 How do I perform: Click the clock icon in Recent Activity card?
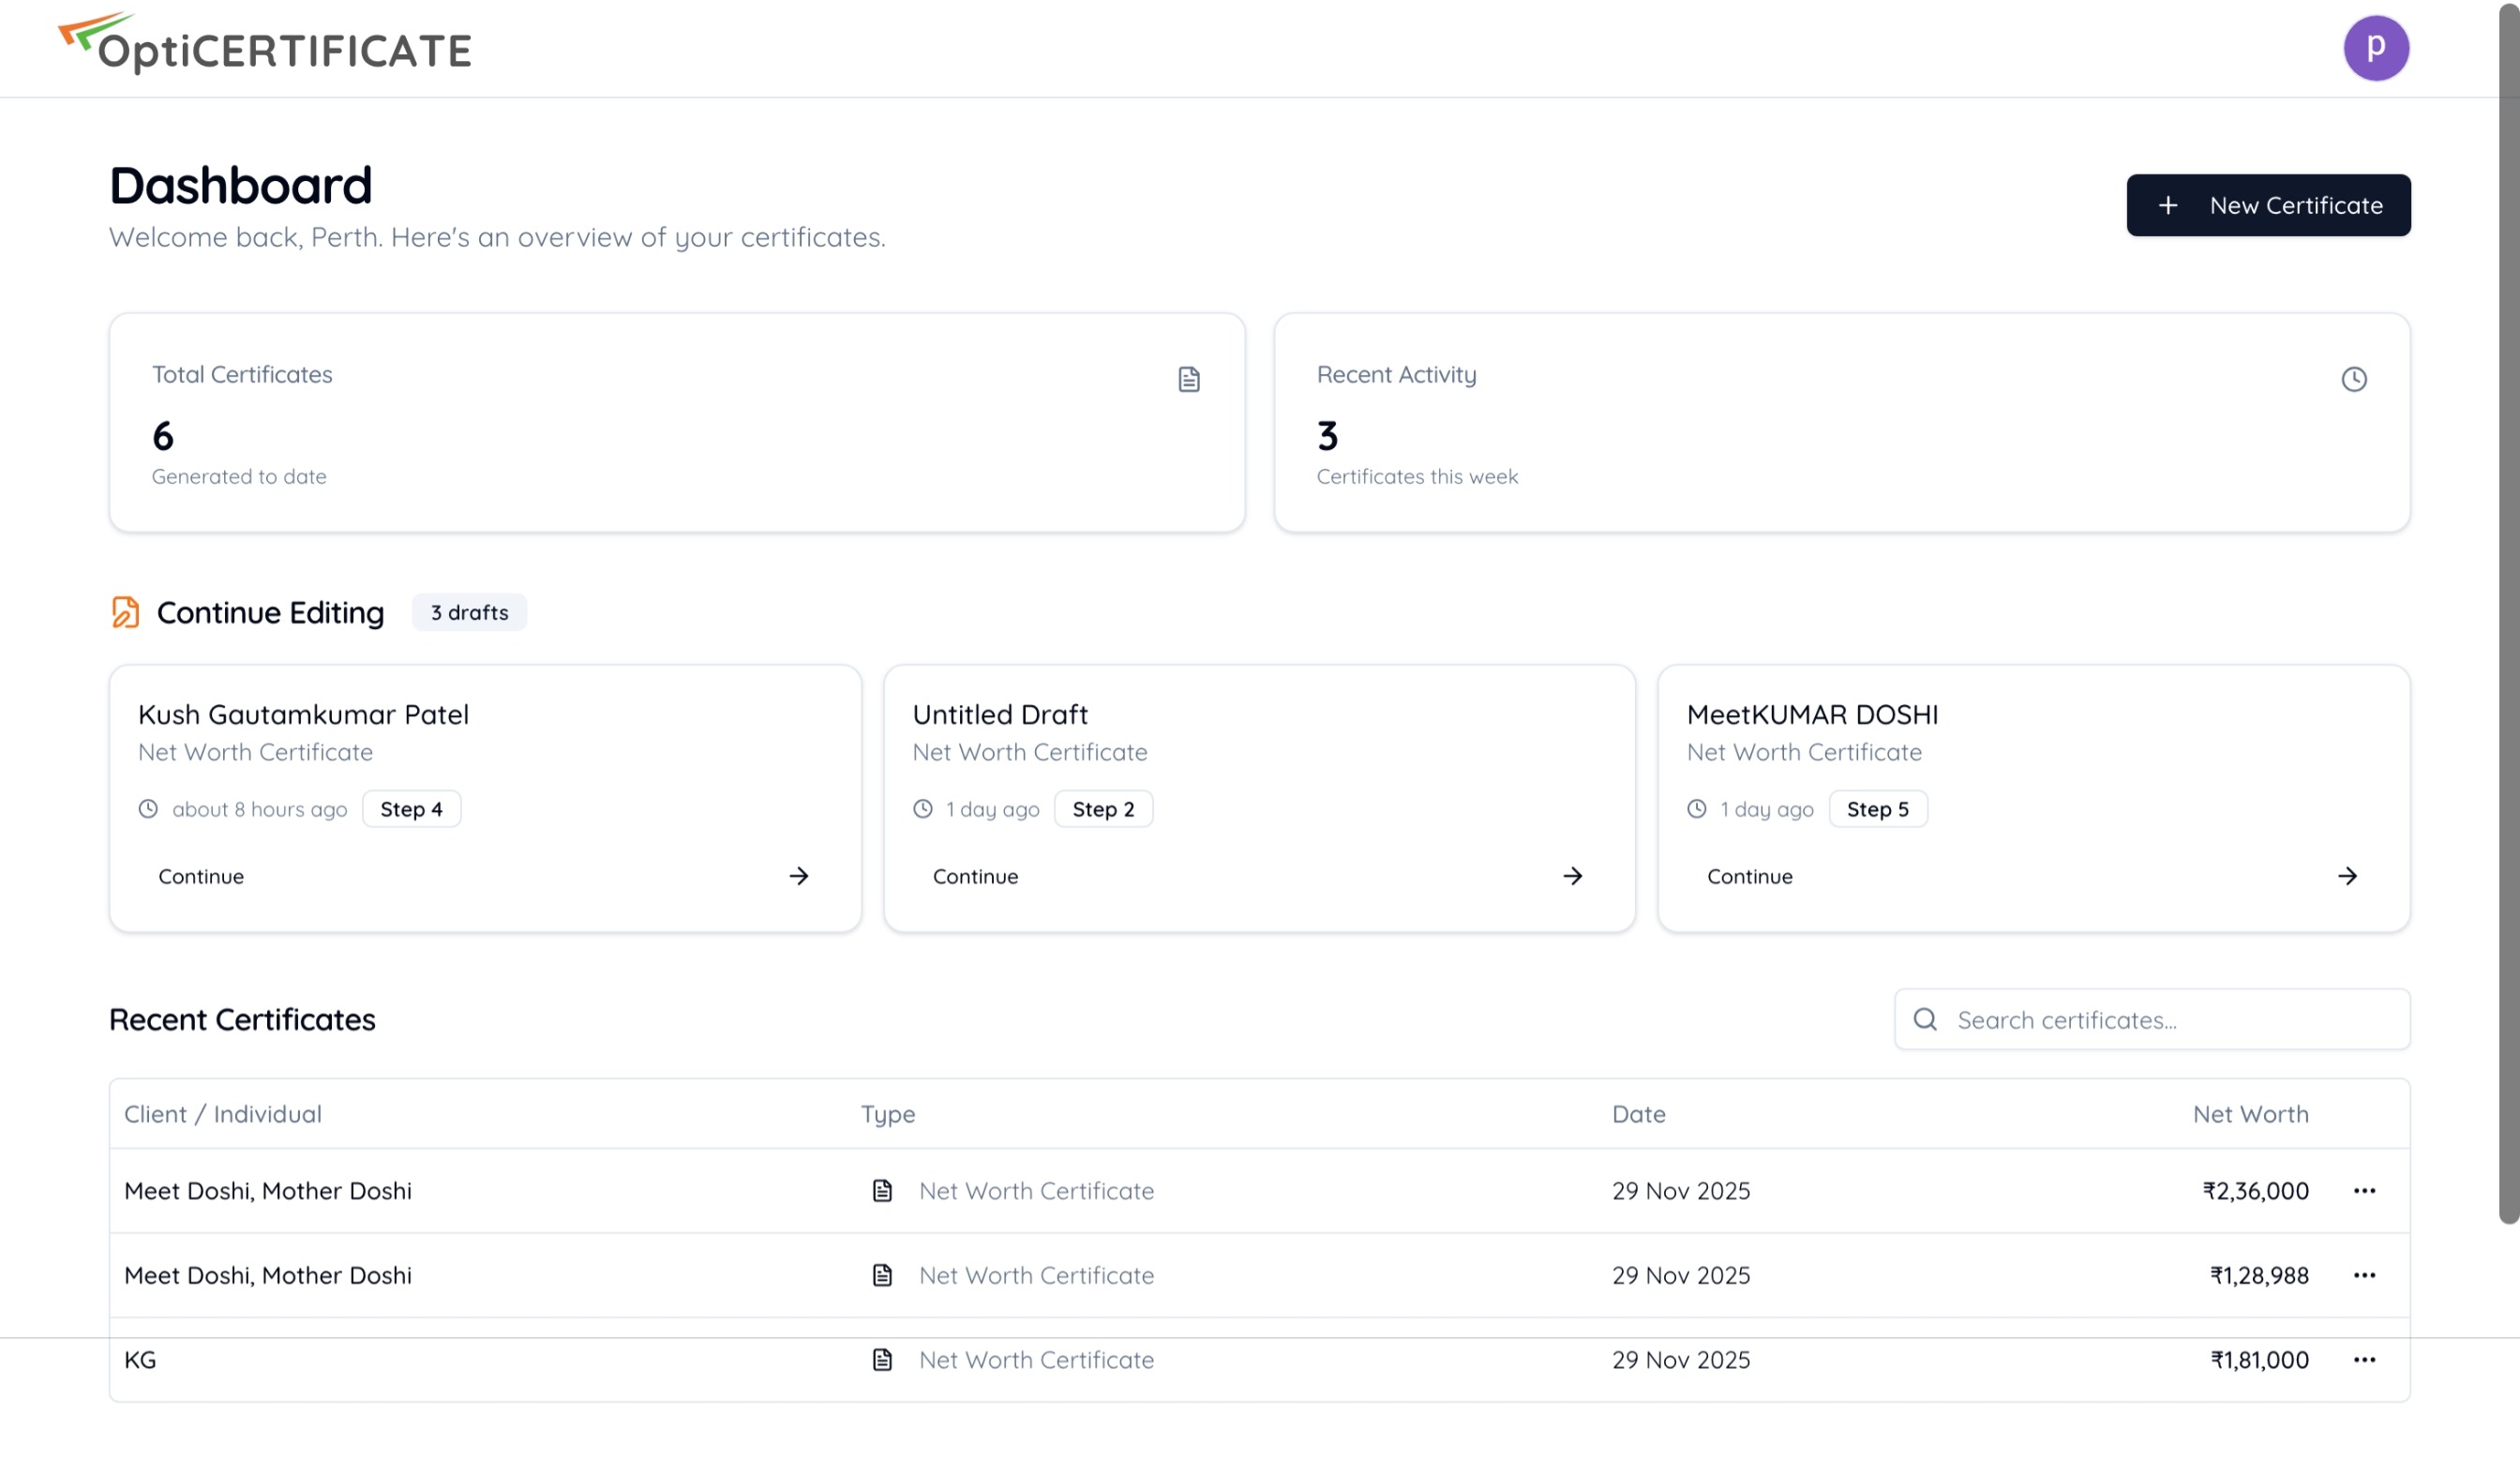coord(2353,379)
